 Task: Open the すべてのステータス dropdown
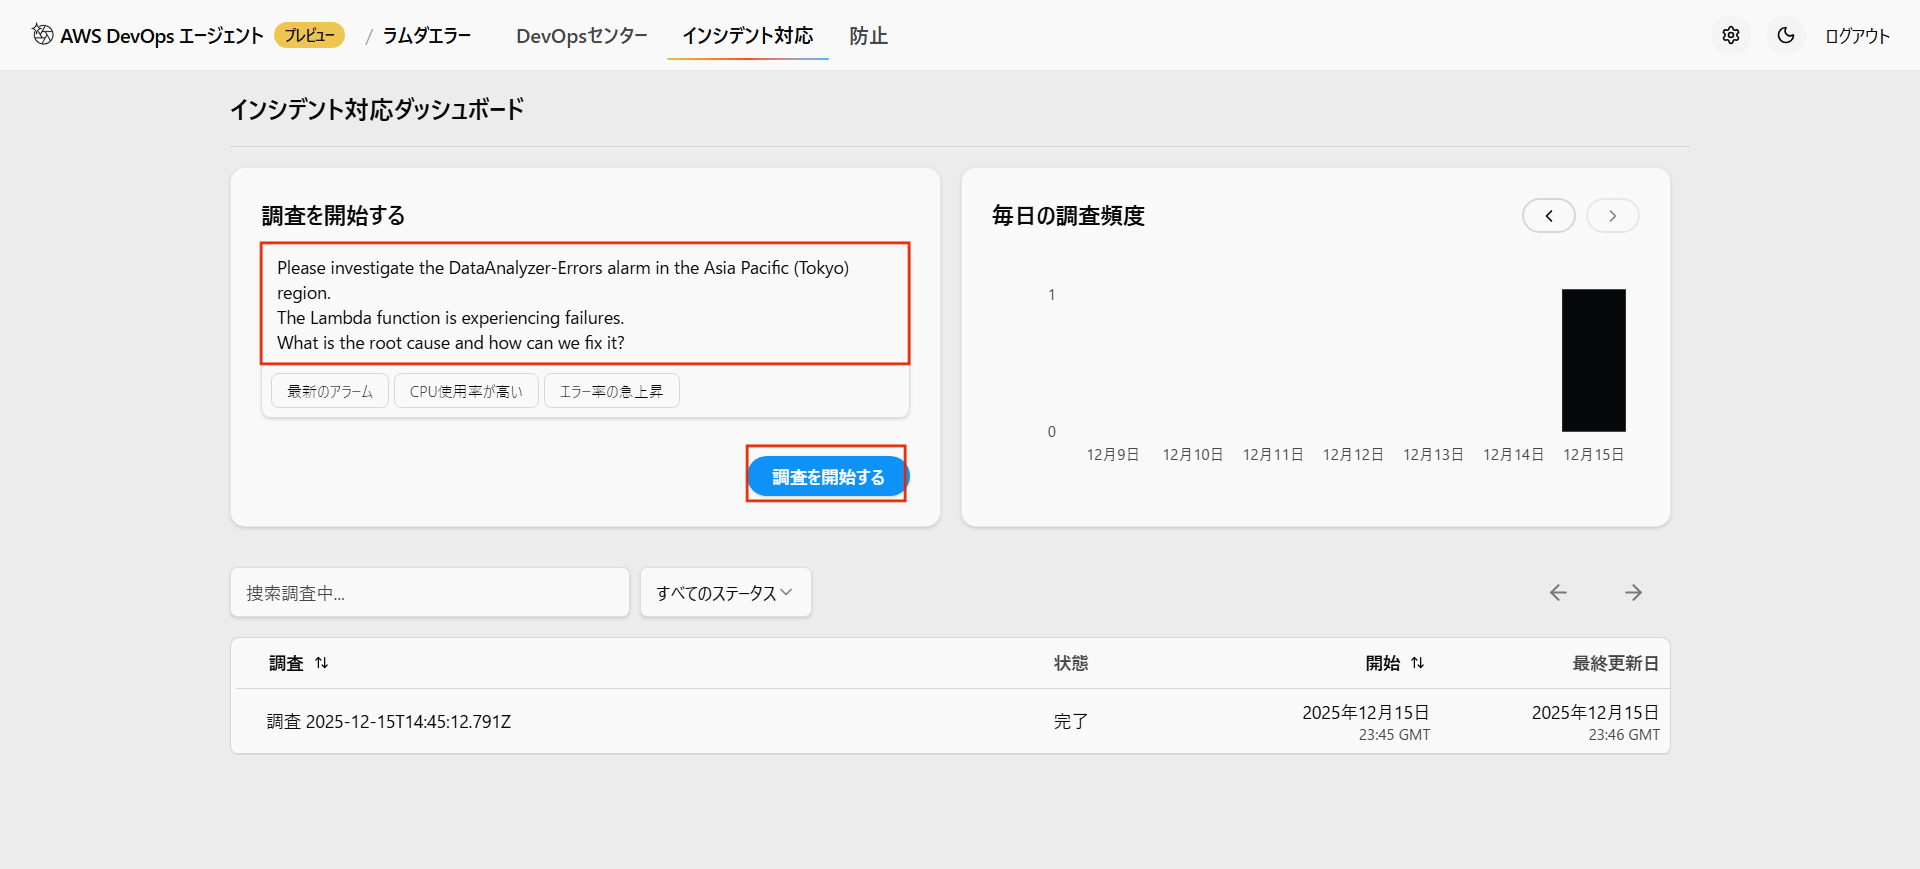(726, 593)
